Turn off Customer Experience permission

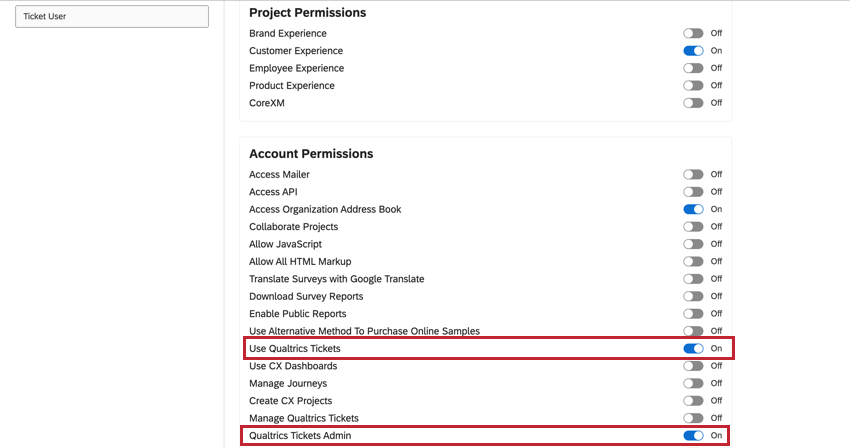coord(693,51)
